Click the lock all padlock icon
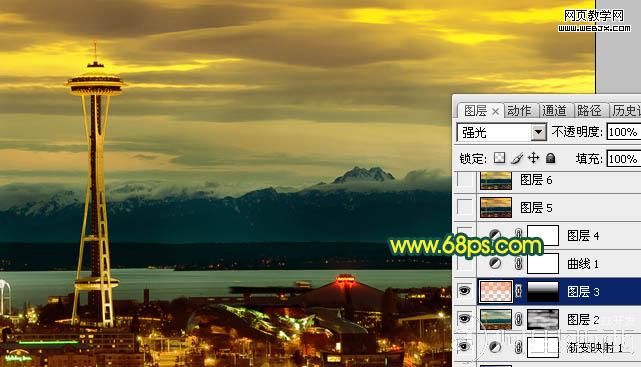 coord(551,158)
